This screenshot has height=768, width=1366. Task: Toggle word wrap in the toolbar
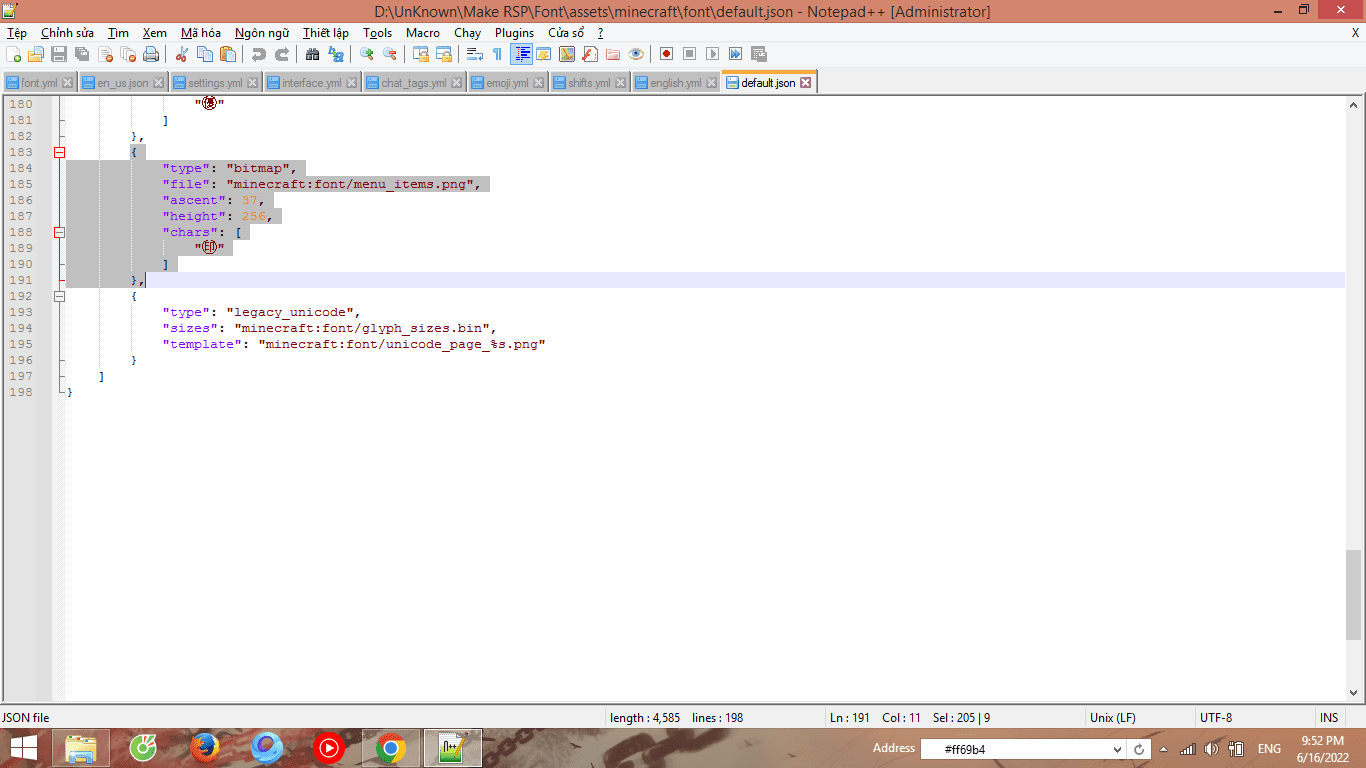point(475,54)
